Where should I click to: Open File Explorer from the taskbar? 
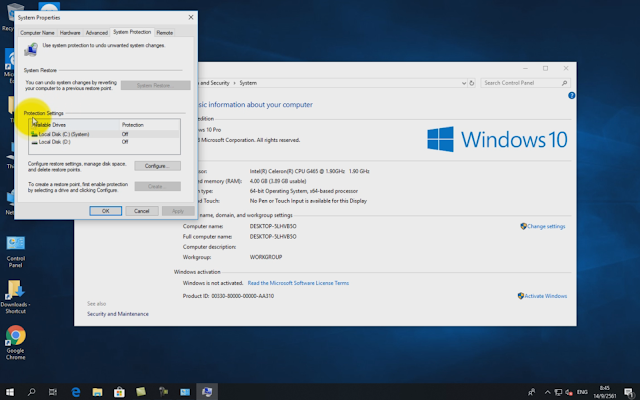pyautogui.click(x=97, y=392)
